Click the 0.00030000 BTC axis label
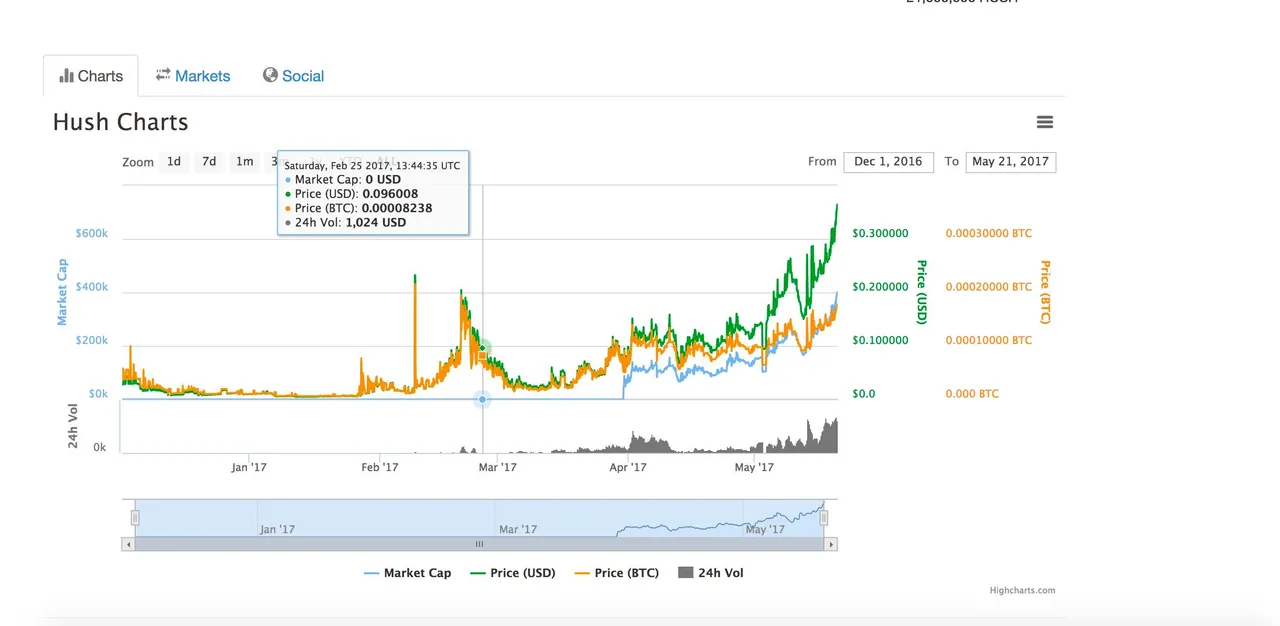This screenshot has height=626, width=1280. pyautogui.click(x=989, y=233)
